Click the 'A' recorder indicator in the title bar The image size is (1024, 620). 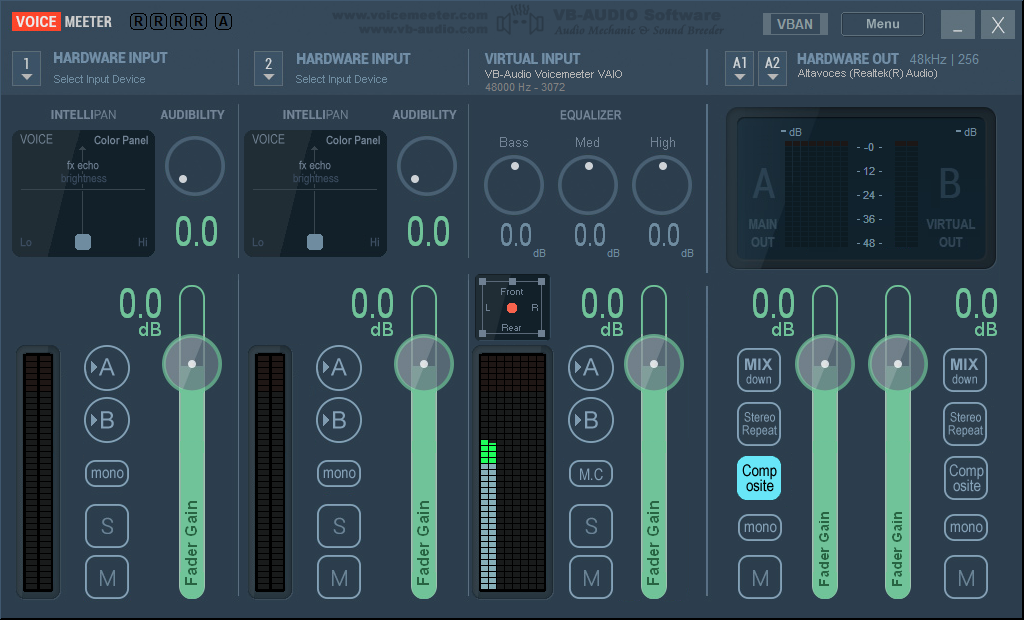point(223,22)
